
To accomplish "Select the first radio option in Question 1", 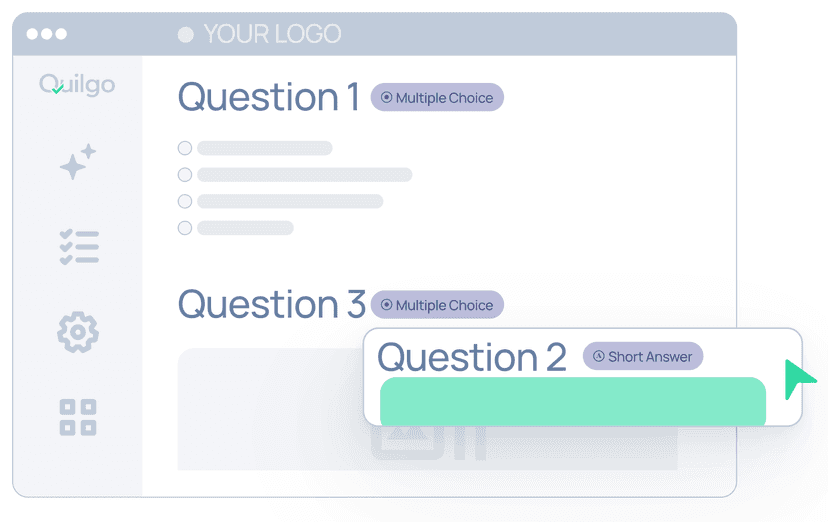I will coord(185,148).
